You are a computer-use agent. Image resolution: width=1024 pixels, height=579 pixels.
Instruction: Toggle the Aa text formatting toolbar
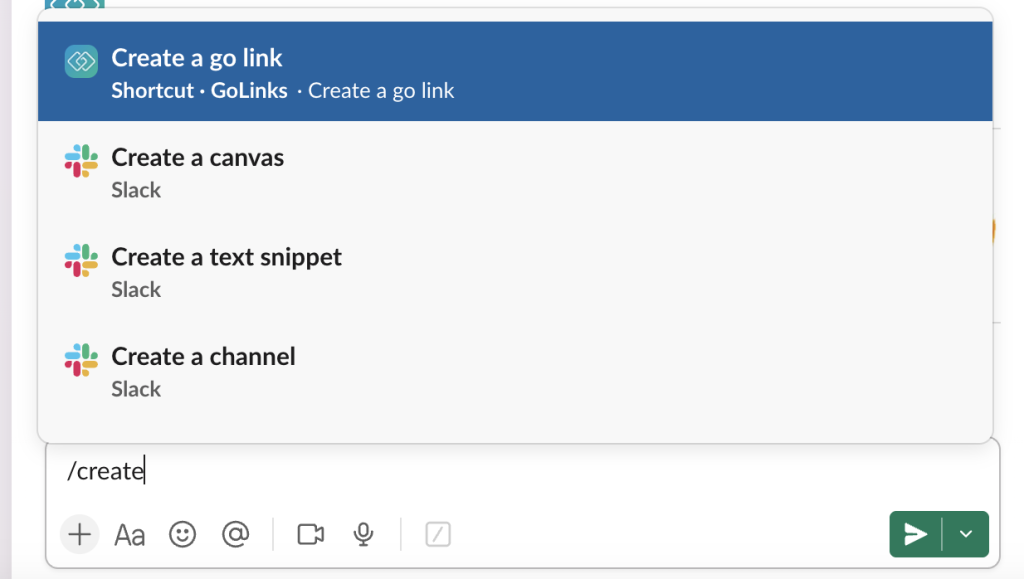pos(129,535)
